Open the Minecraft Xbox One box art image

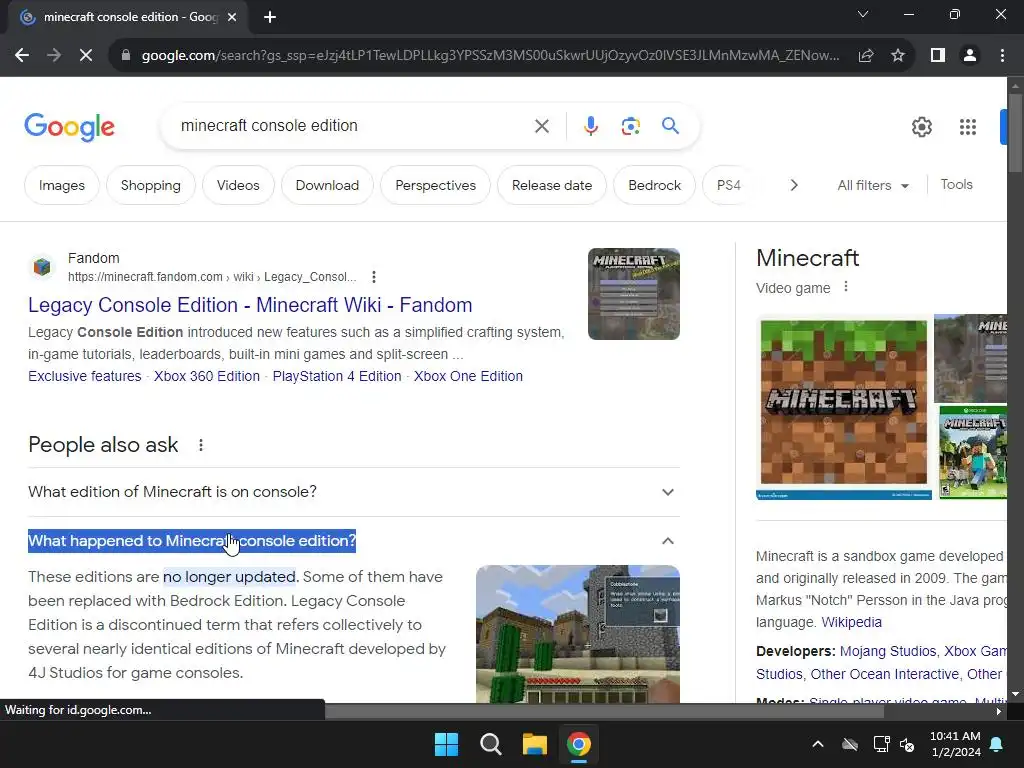pyautogui.click(x=973, y=452)
